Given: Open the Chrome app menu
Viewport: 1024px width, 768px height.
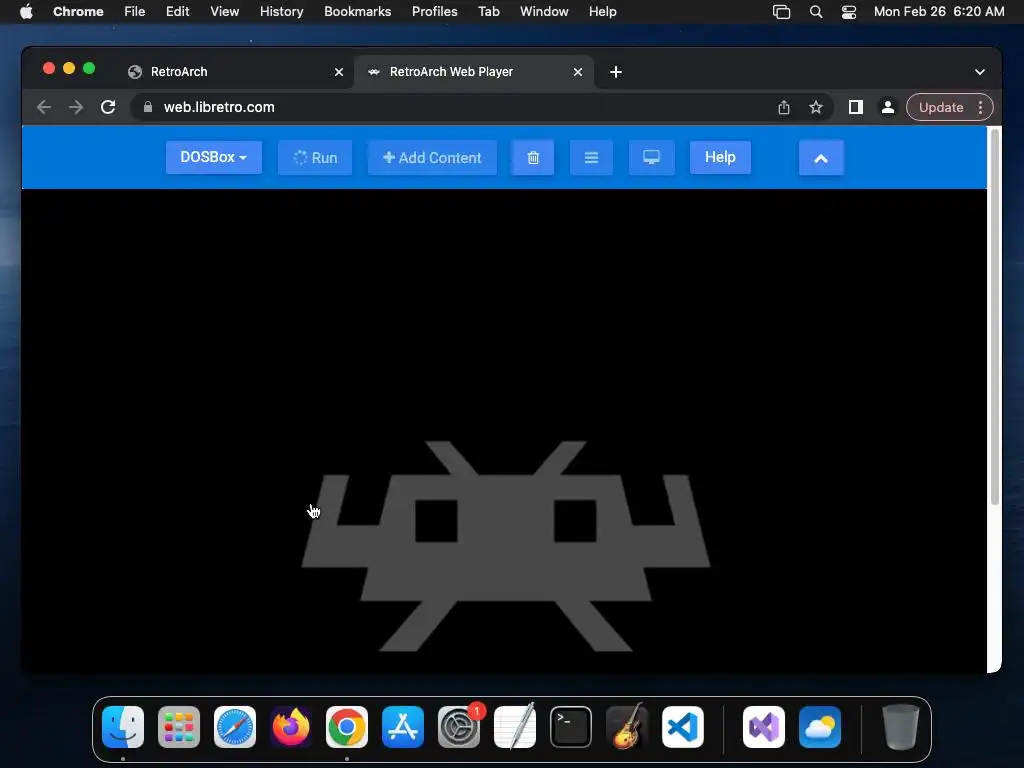Looking at the screenshot, I should tap(78, 12).
